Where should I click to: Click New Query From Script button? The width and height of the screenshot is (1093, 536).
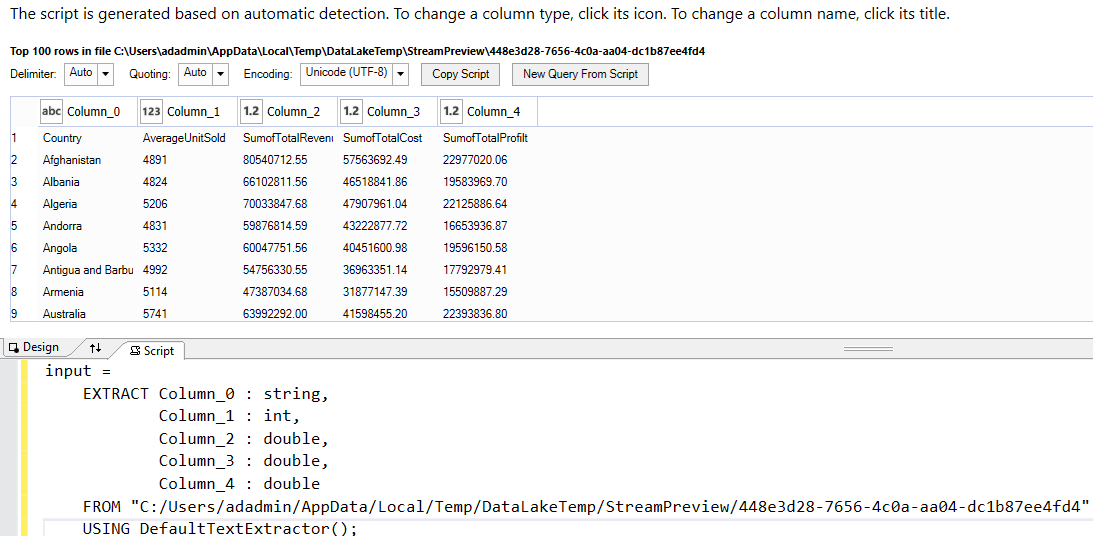pyautogui.click(x=580, y=74)
